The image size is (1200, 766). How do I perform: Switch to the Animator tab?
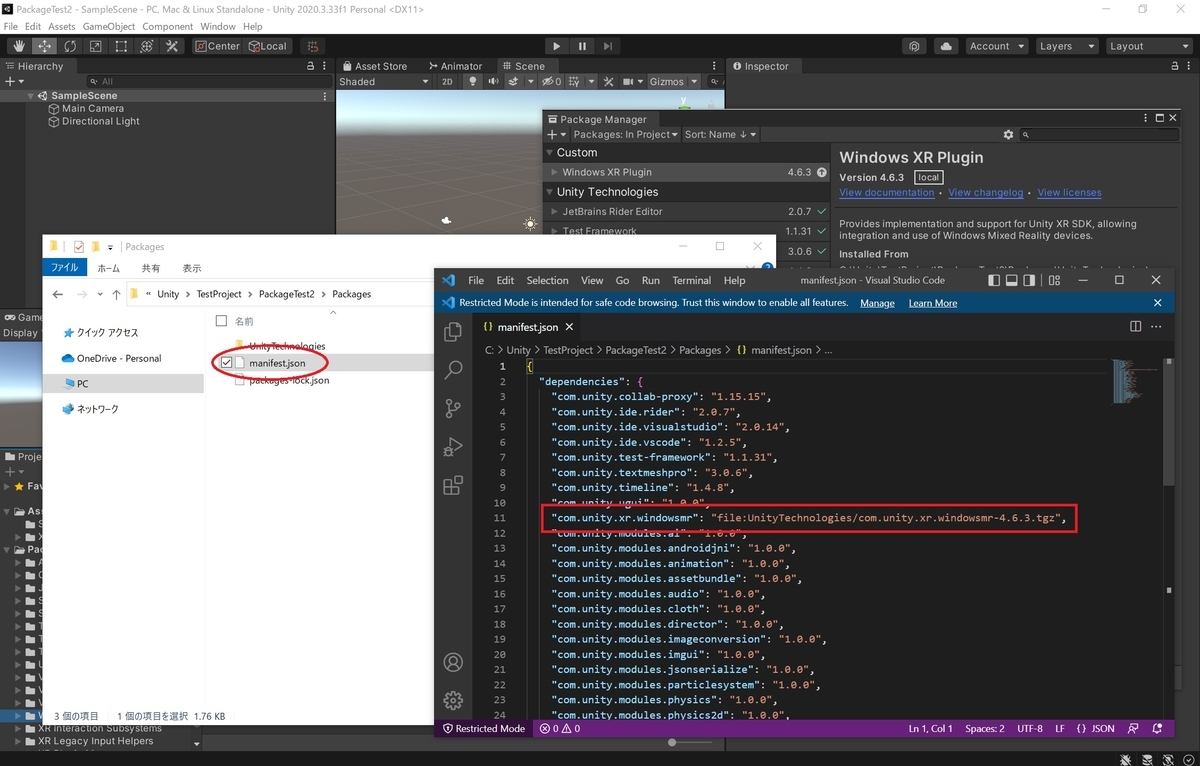(454, 66)
